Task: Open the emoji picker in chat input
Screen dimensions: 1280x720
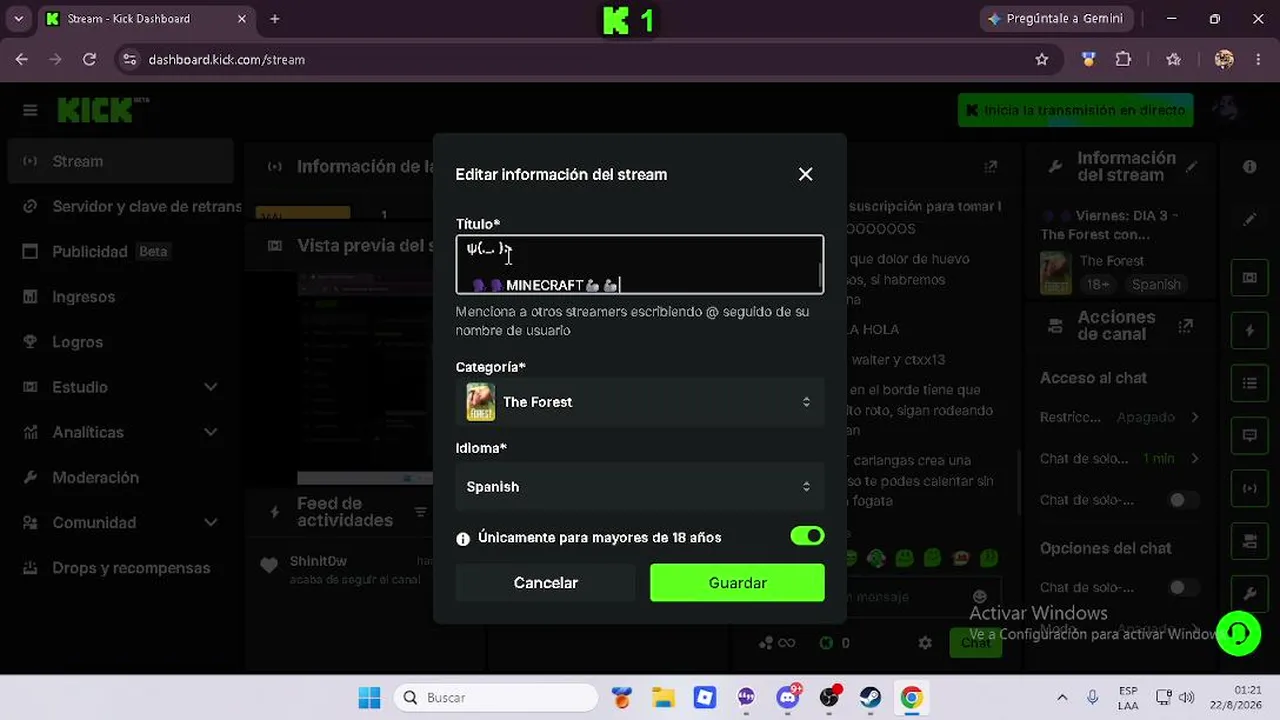Action: click(x=980, y=597)
